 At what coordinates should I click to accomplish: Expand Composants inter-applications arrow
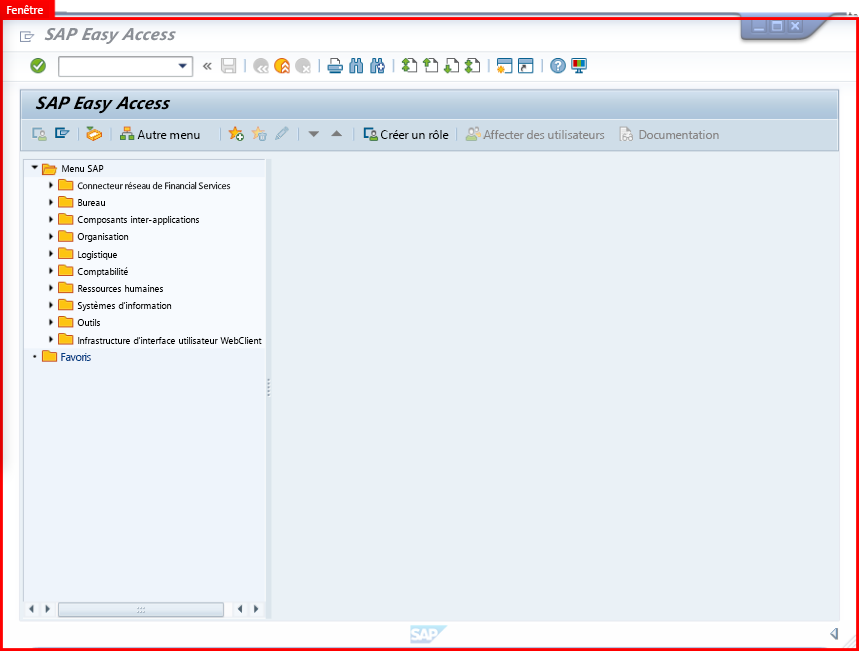pyautogui.click(x=51, y=219)
